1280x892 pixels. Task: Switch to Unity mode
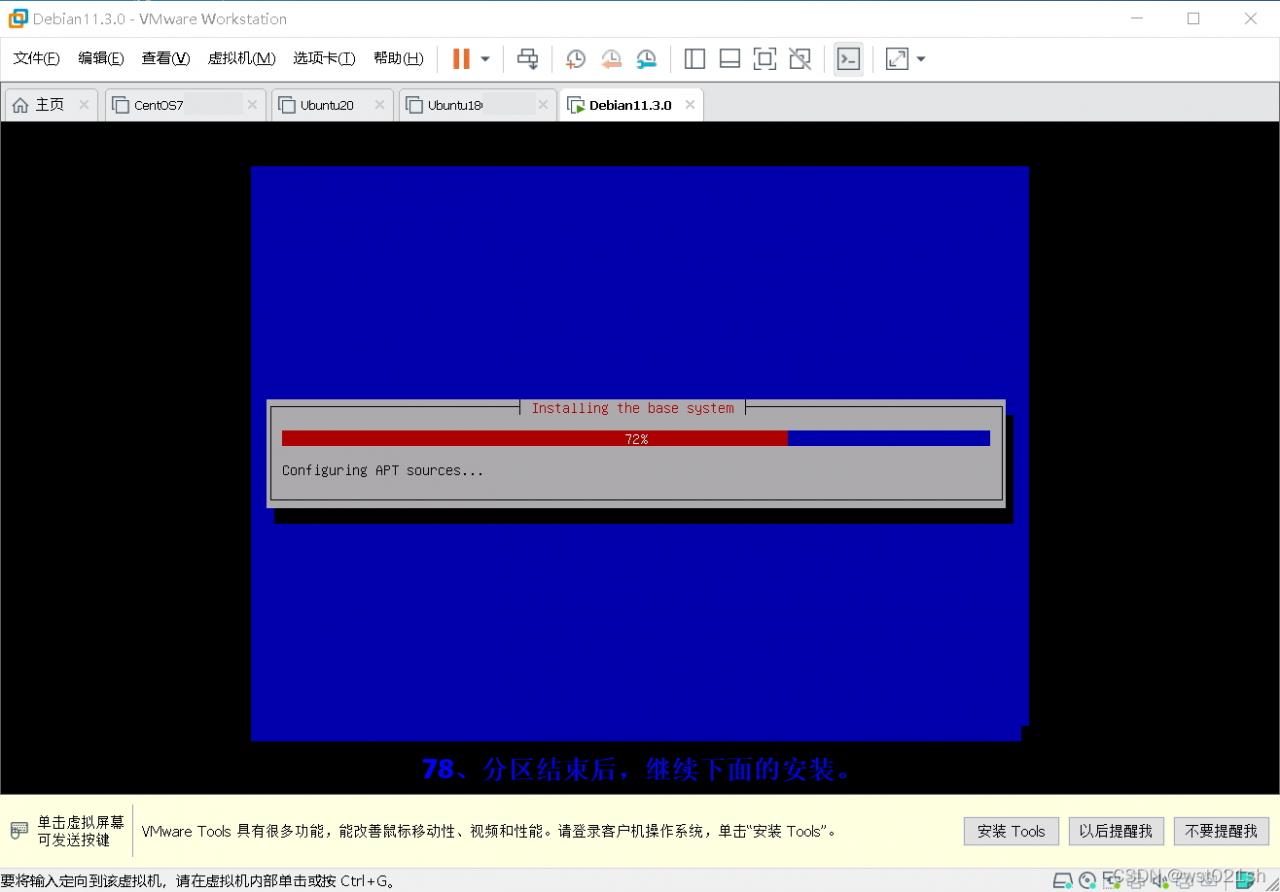tap(800, 59)
